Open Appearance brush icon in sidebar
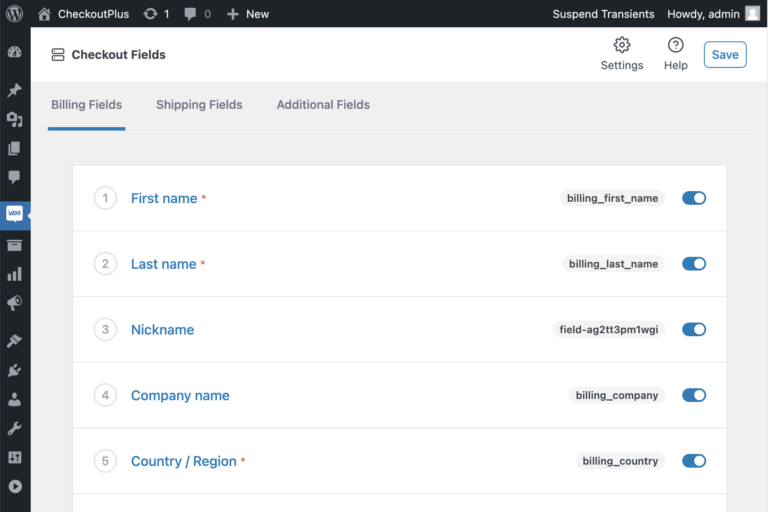 point(15,341)
